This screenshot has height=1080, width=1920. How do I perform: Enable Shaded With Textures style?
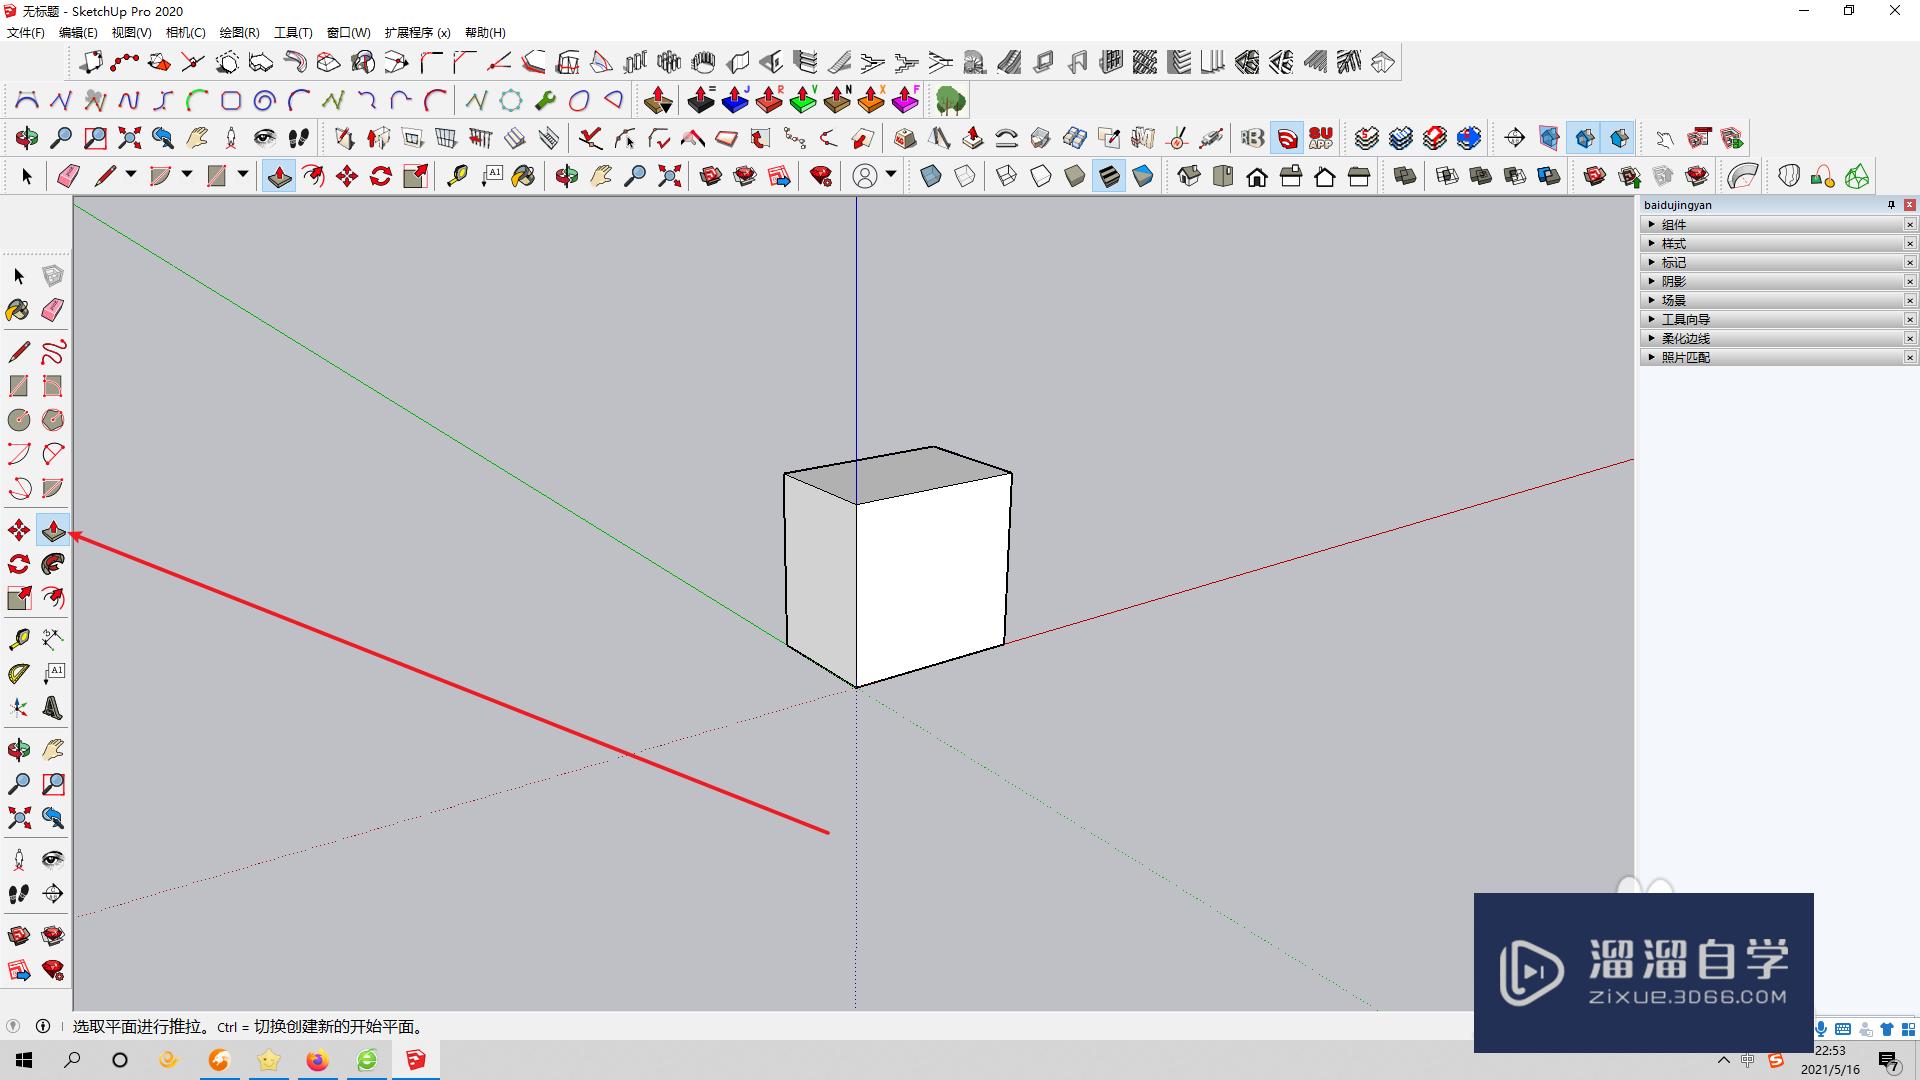coord(1109,177)
